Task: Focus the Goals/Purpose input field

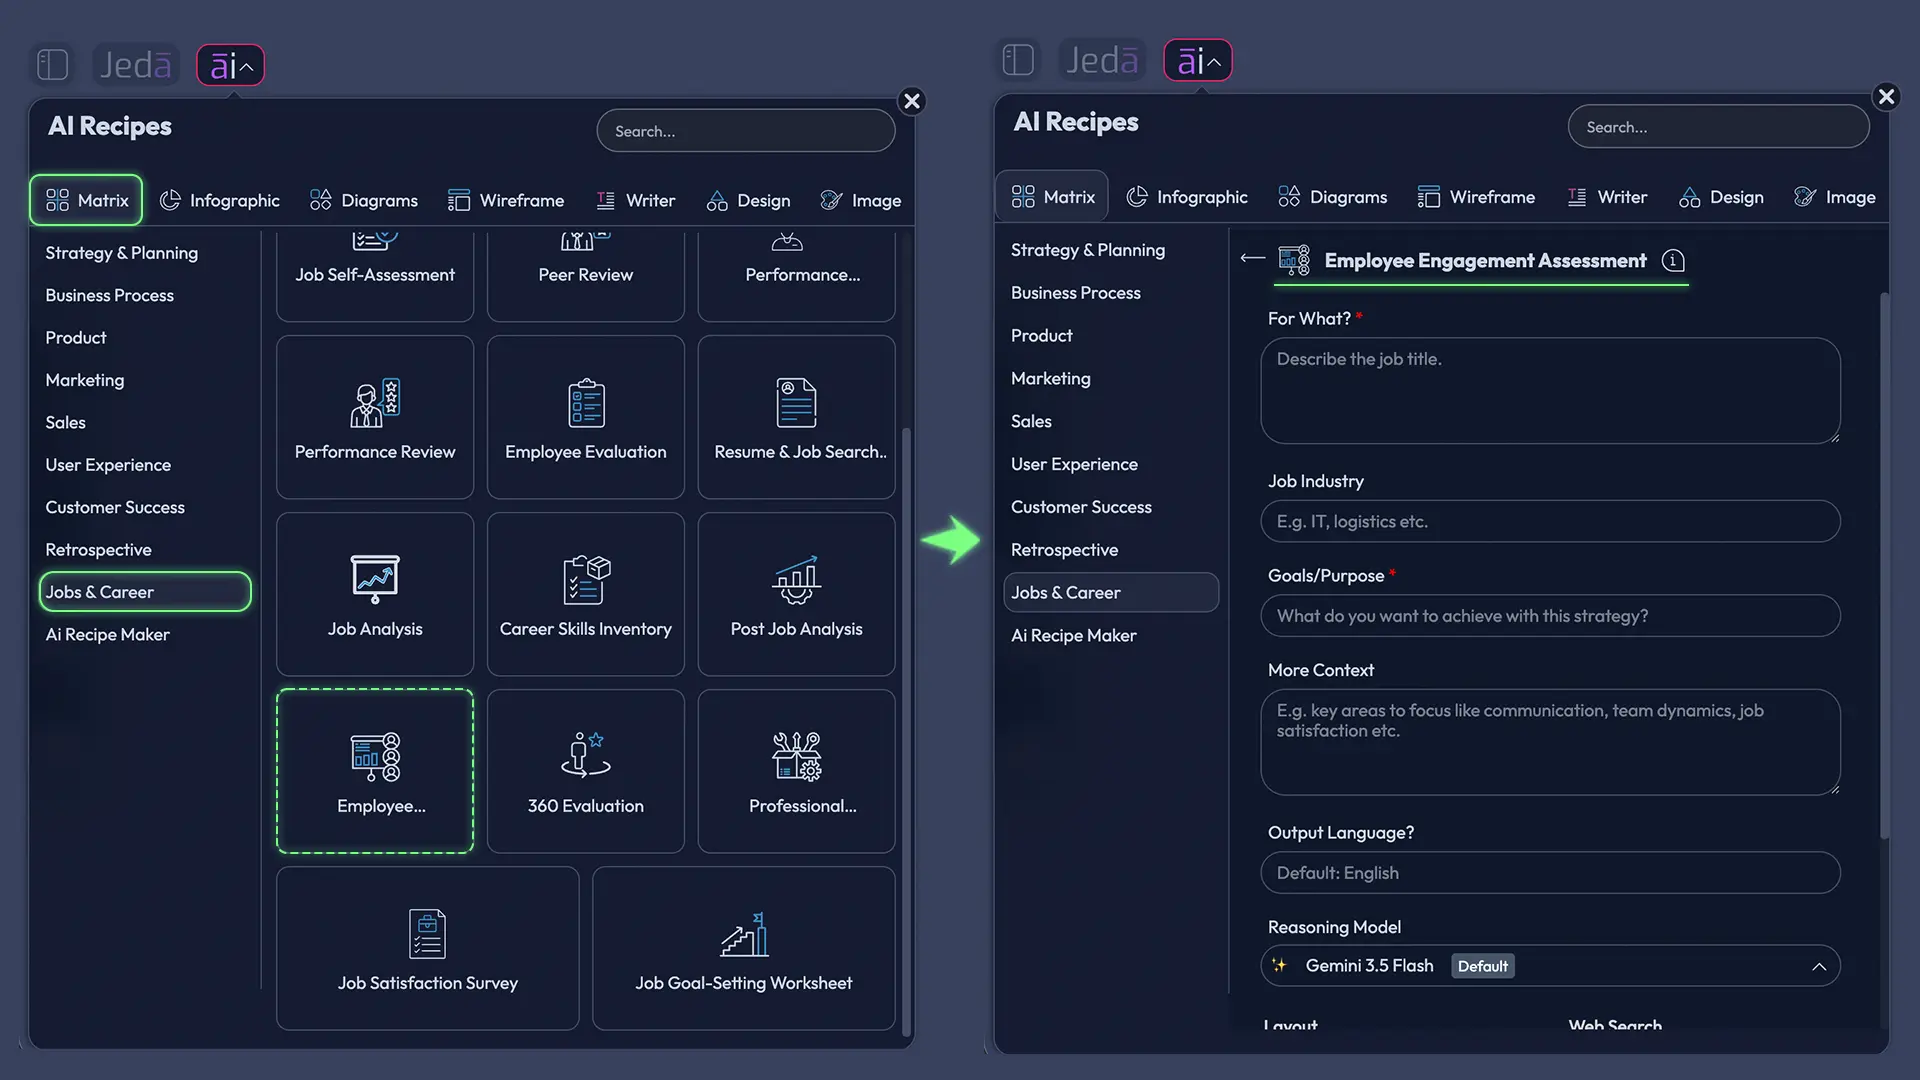Action: click(x=1550, y=616)
